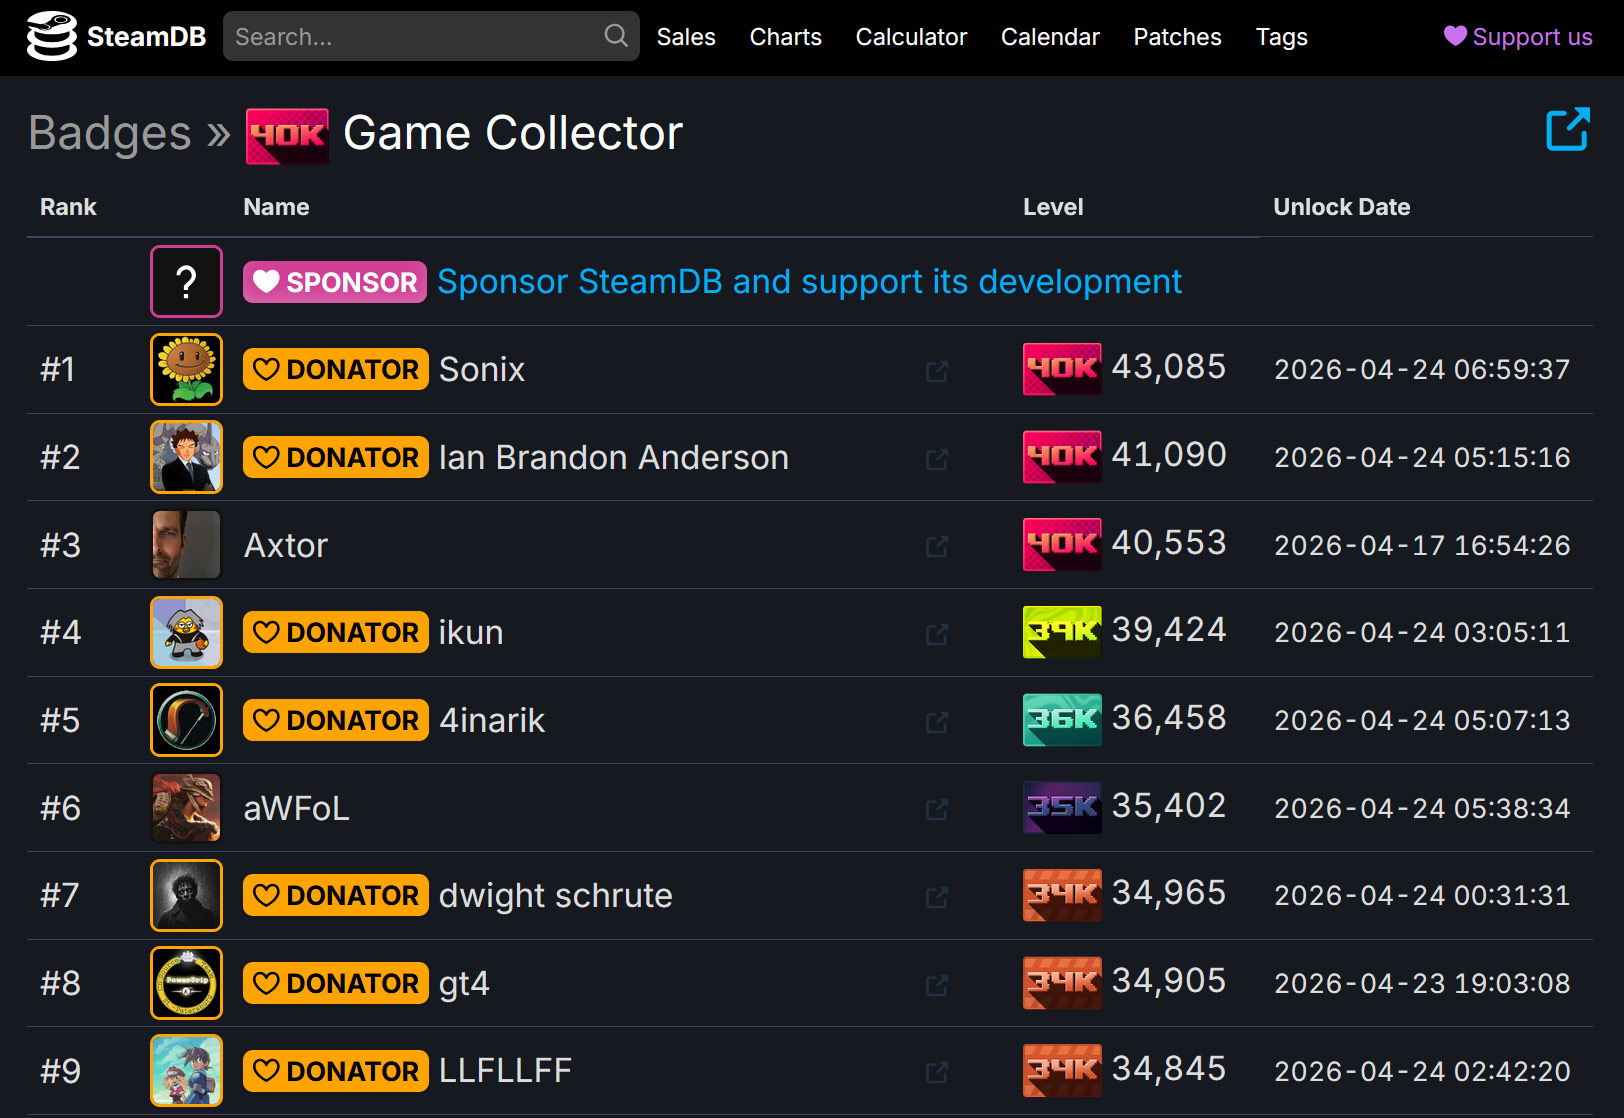Image resolution: width=1624 pixels, height=1118 pixels.
Task: Click the DONATOR badge next to dwight schrute
Action: coord(335,895)
